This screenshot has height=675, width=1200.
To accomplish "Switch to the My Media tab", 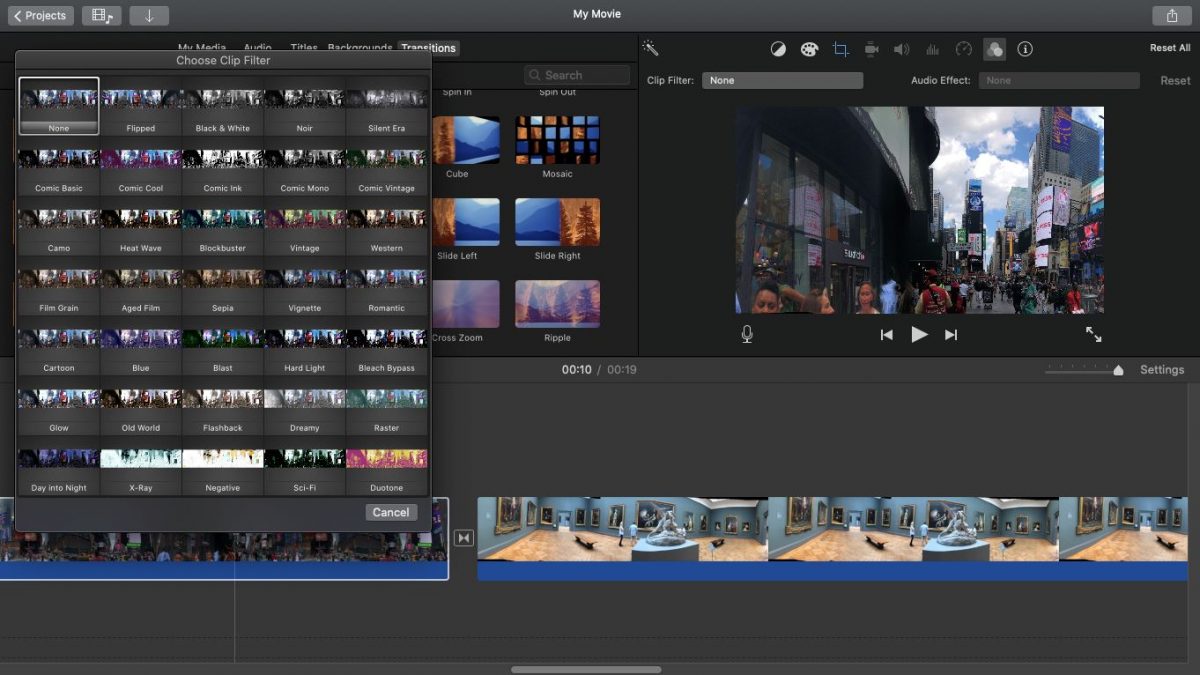I will click(203, 48).
